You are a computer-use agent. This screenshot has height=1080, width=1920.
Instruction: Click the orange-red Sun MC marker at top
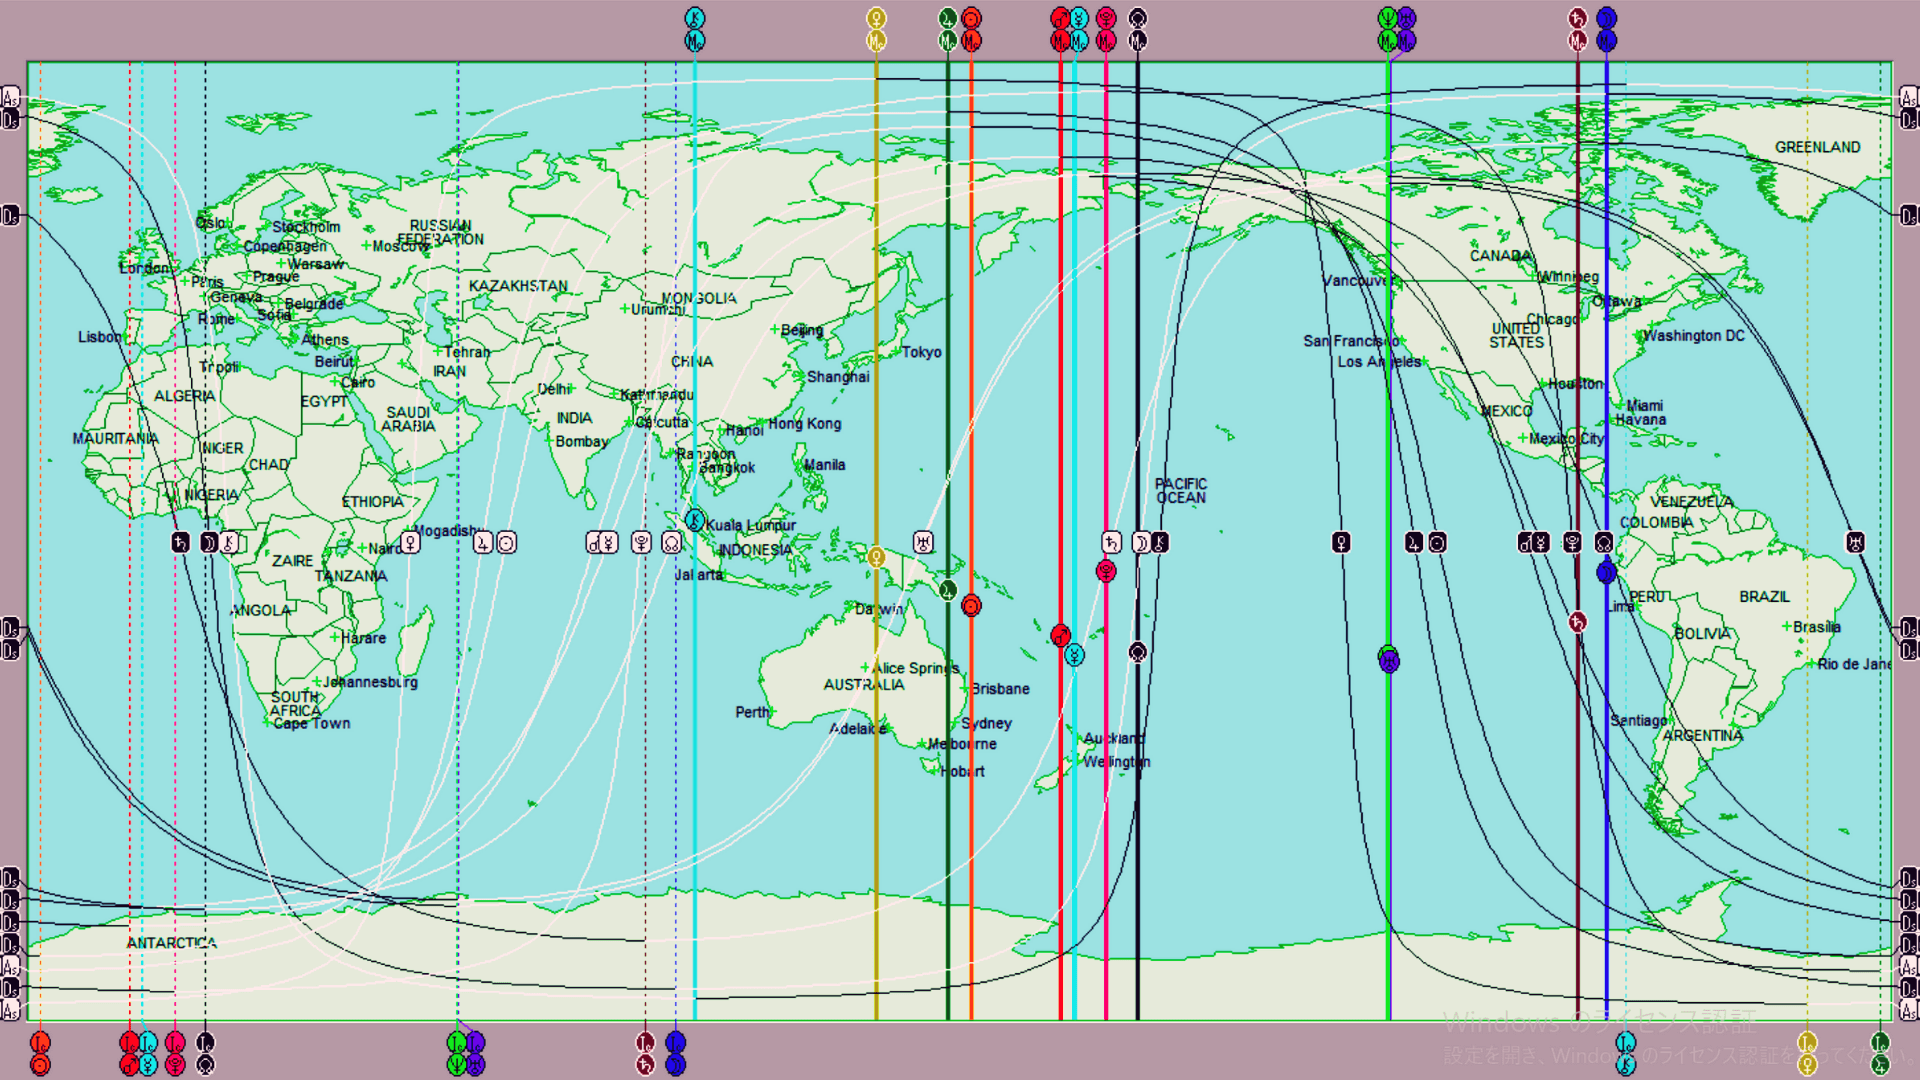[971, 29]
